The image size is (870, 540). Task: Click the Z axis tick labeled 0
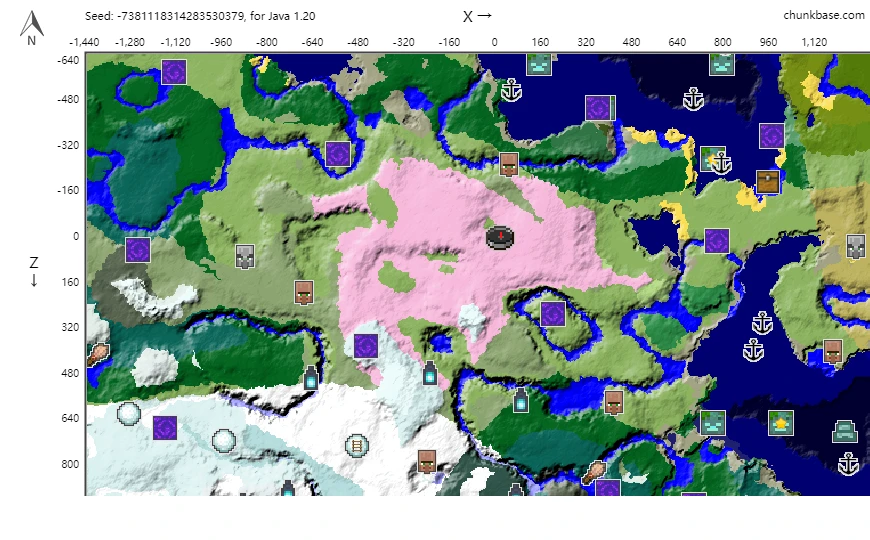76,236
